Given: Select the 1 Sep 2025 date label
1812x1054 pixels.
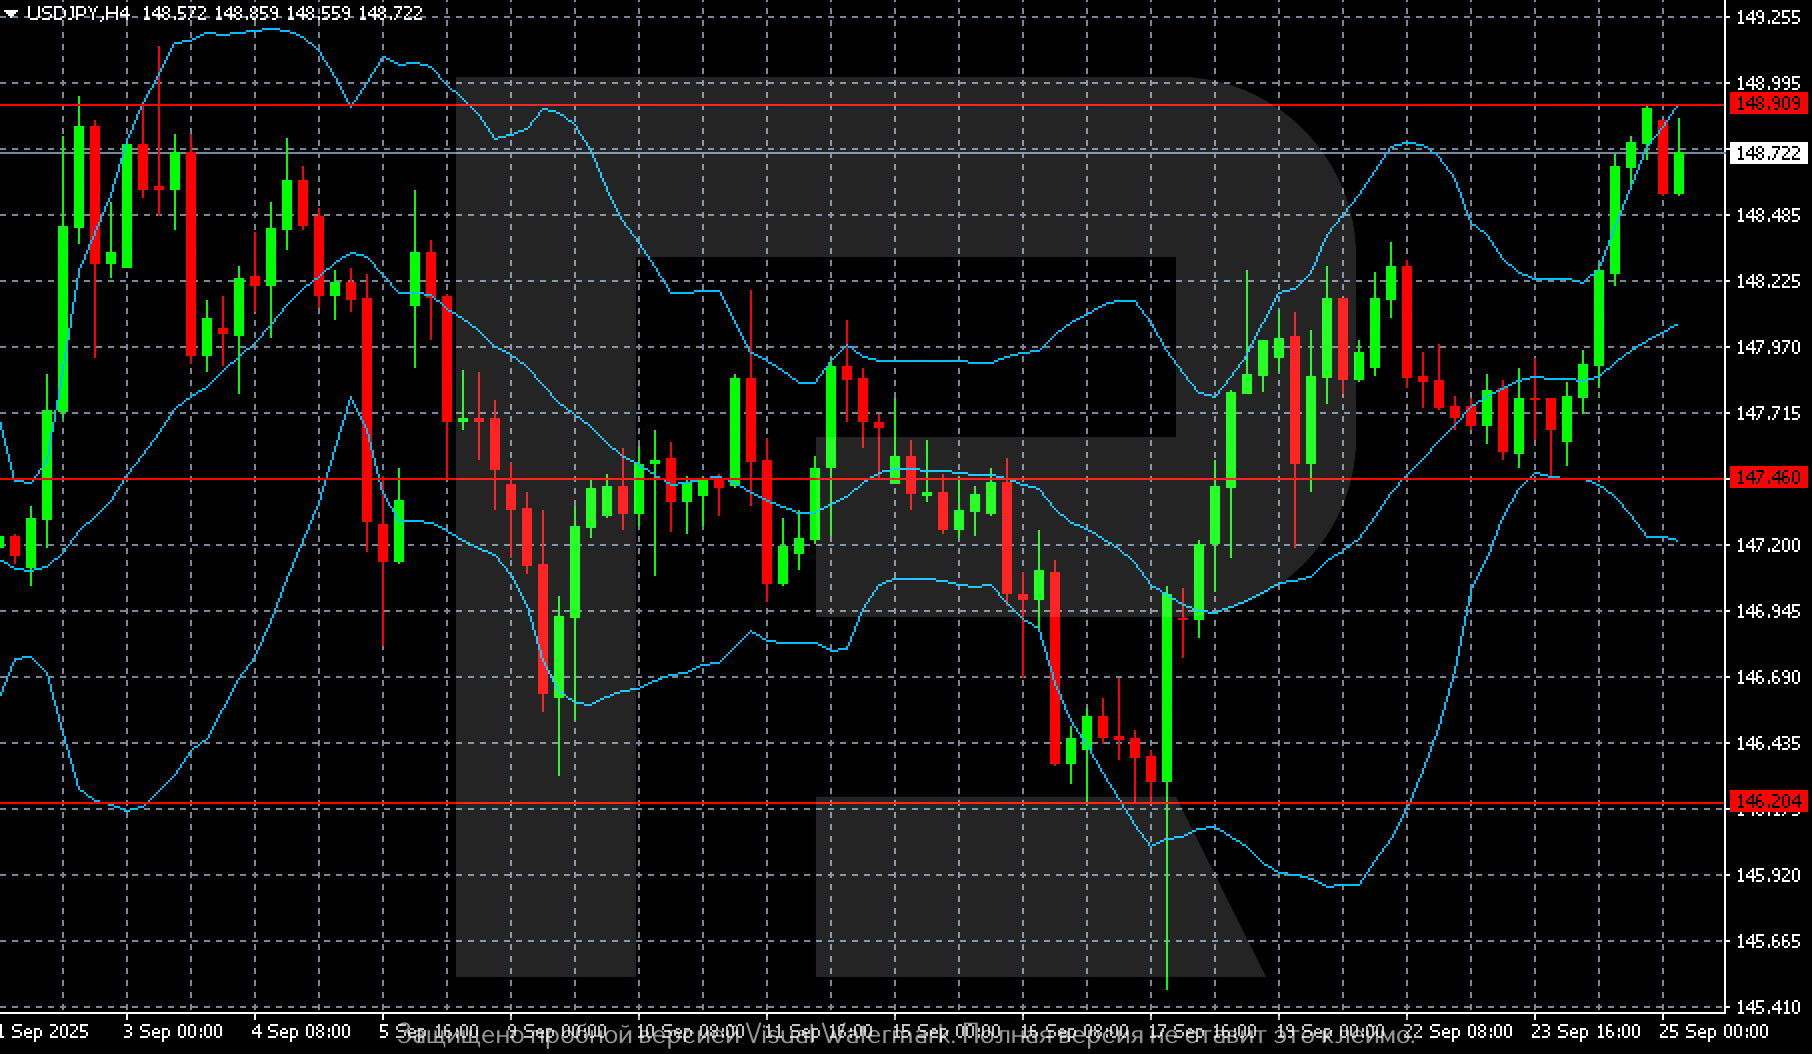Looking at the screenshot, I should point(44,1031).
